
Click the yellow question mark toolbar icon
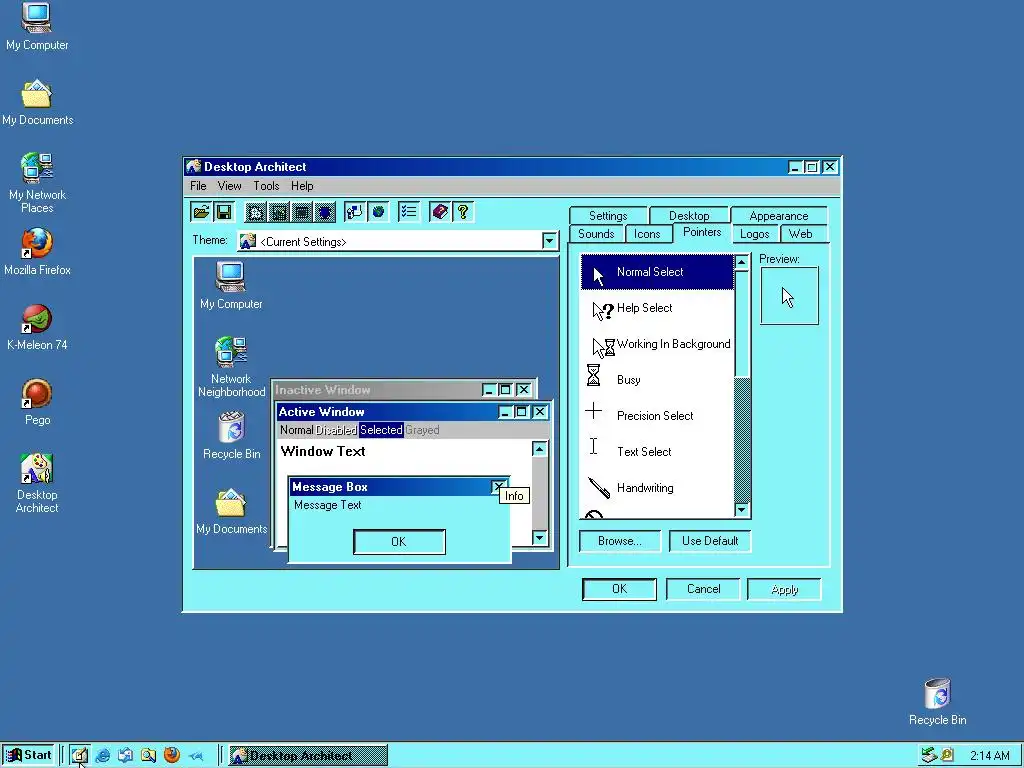[463, 212]
